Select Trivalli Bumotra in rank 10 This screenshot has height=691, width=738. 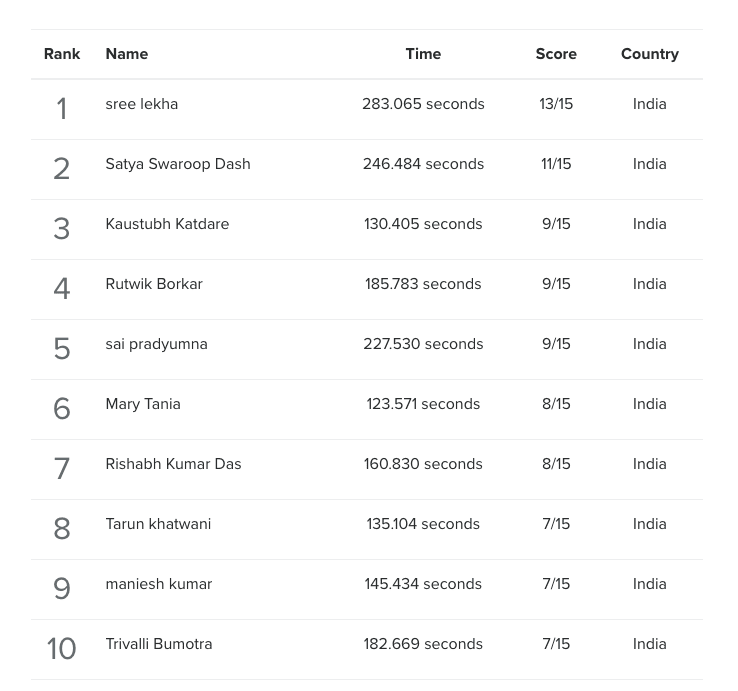159,644
